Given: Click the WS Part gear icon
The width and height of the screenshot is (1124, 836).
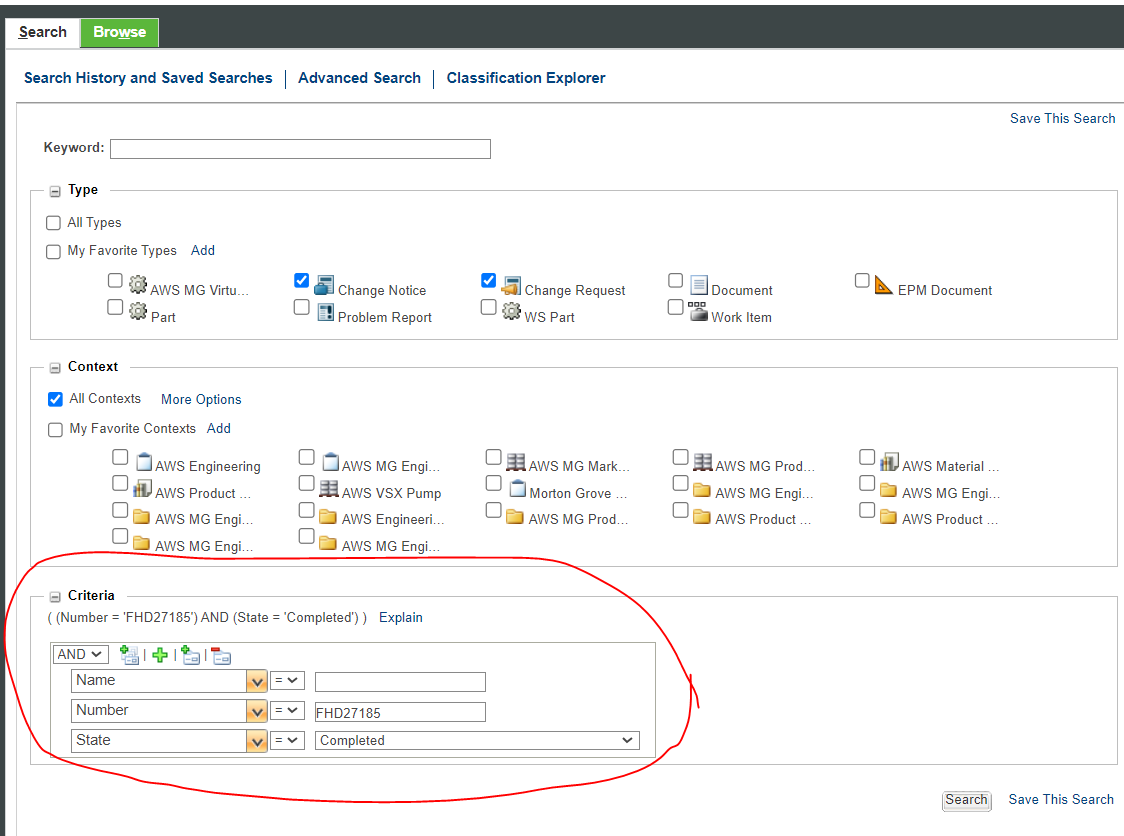Looking at the screenshot, I should (x=510, y=312).
